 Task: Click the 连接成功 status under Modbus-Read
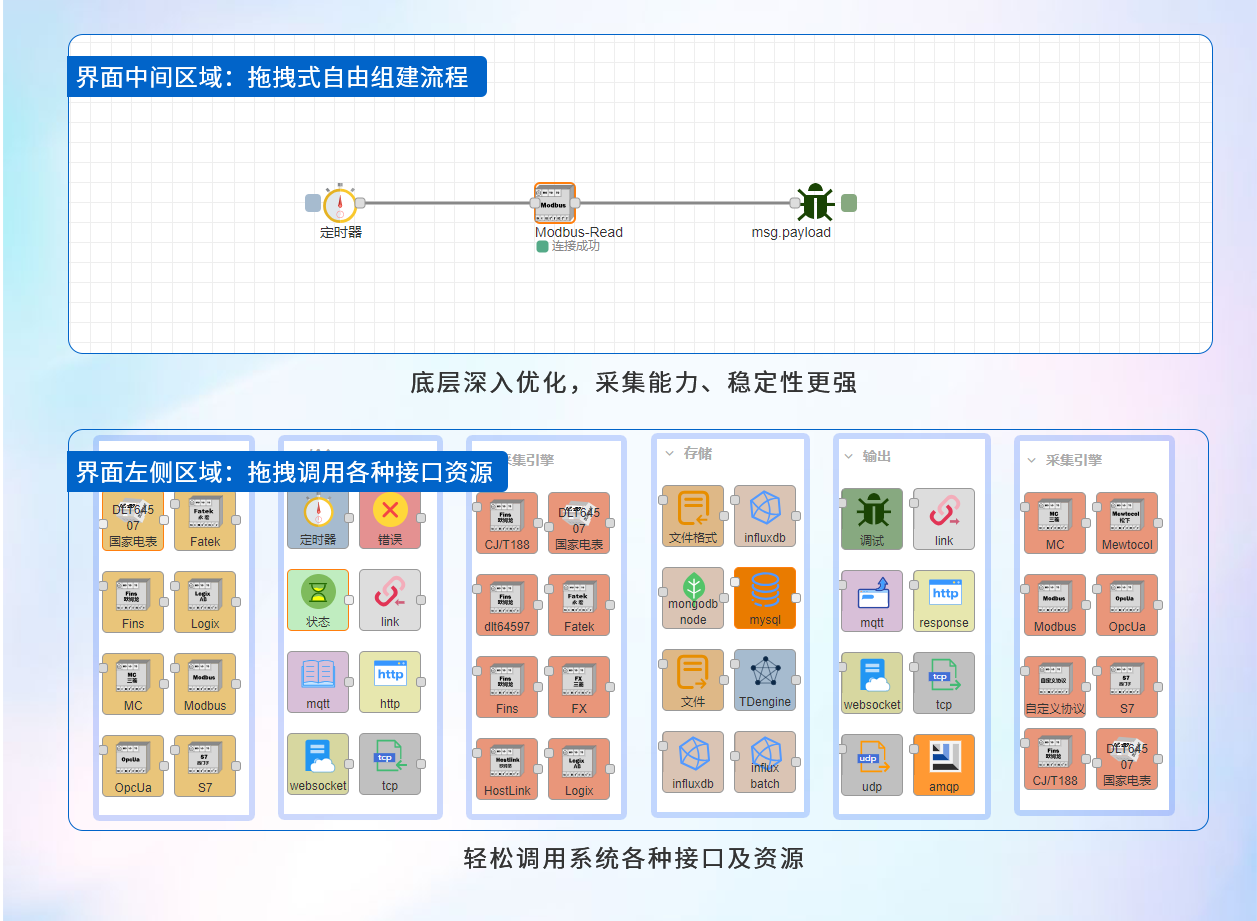point(568,246)
